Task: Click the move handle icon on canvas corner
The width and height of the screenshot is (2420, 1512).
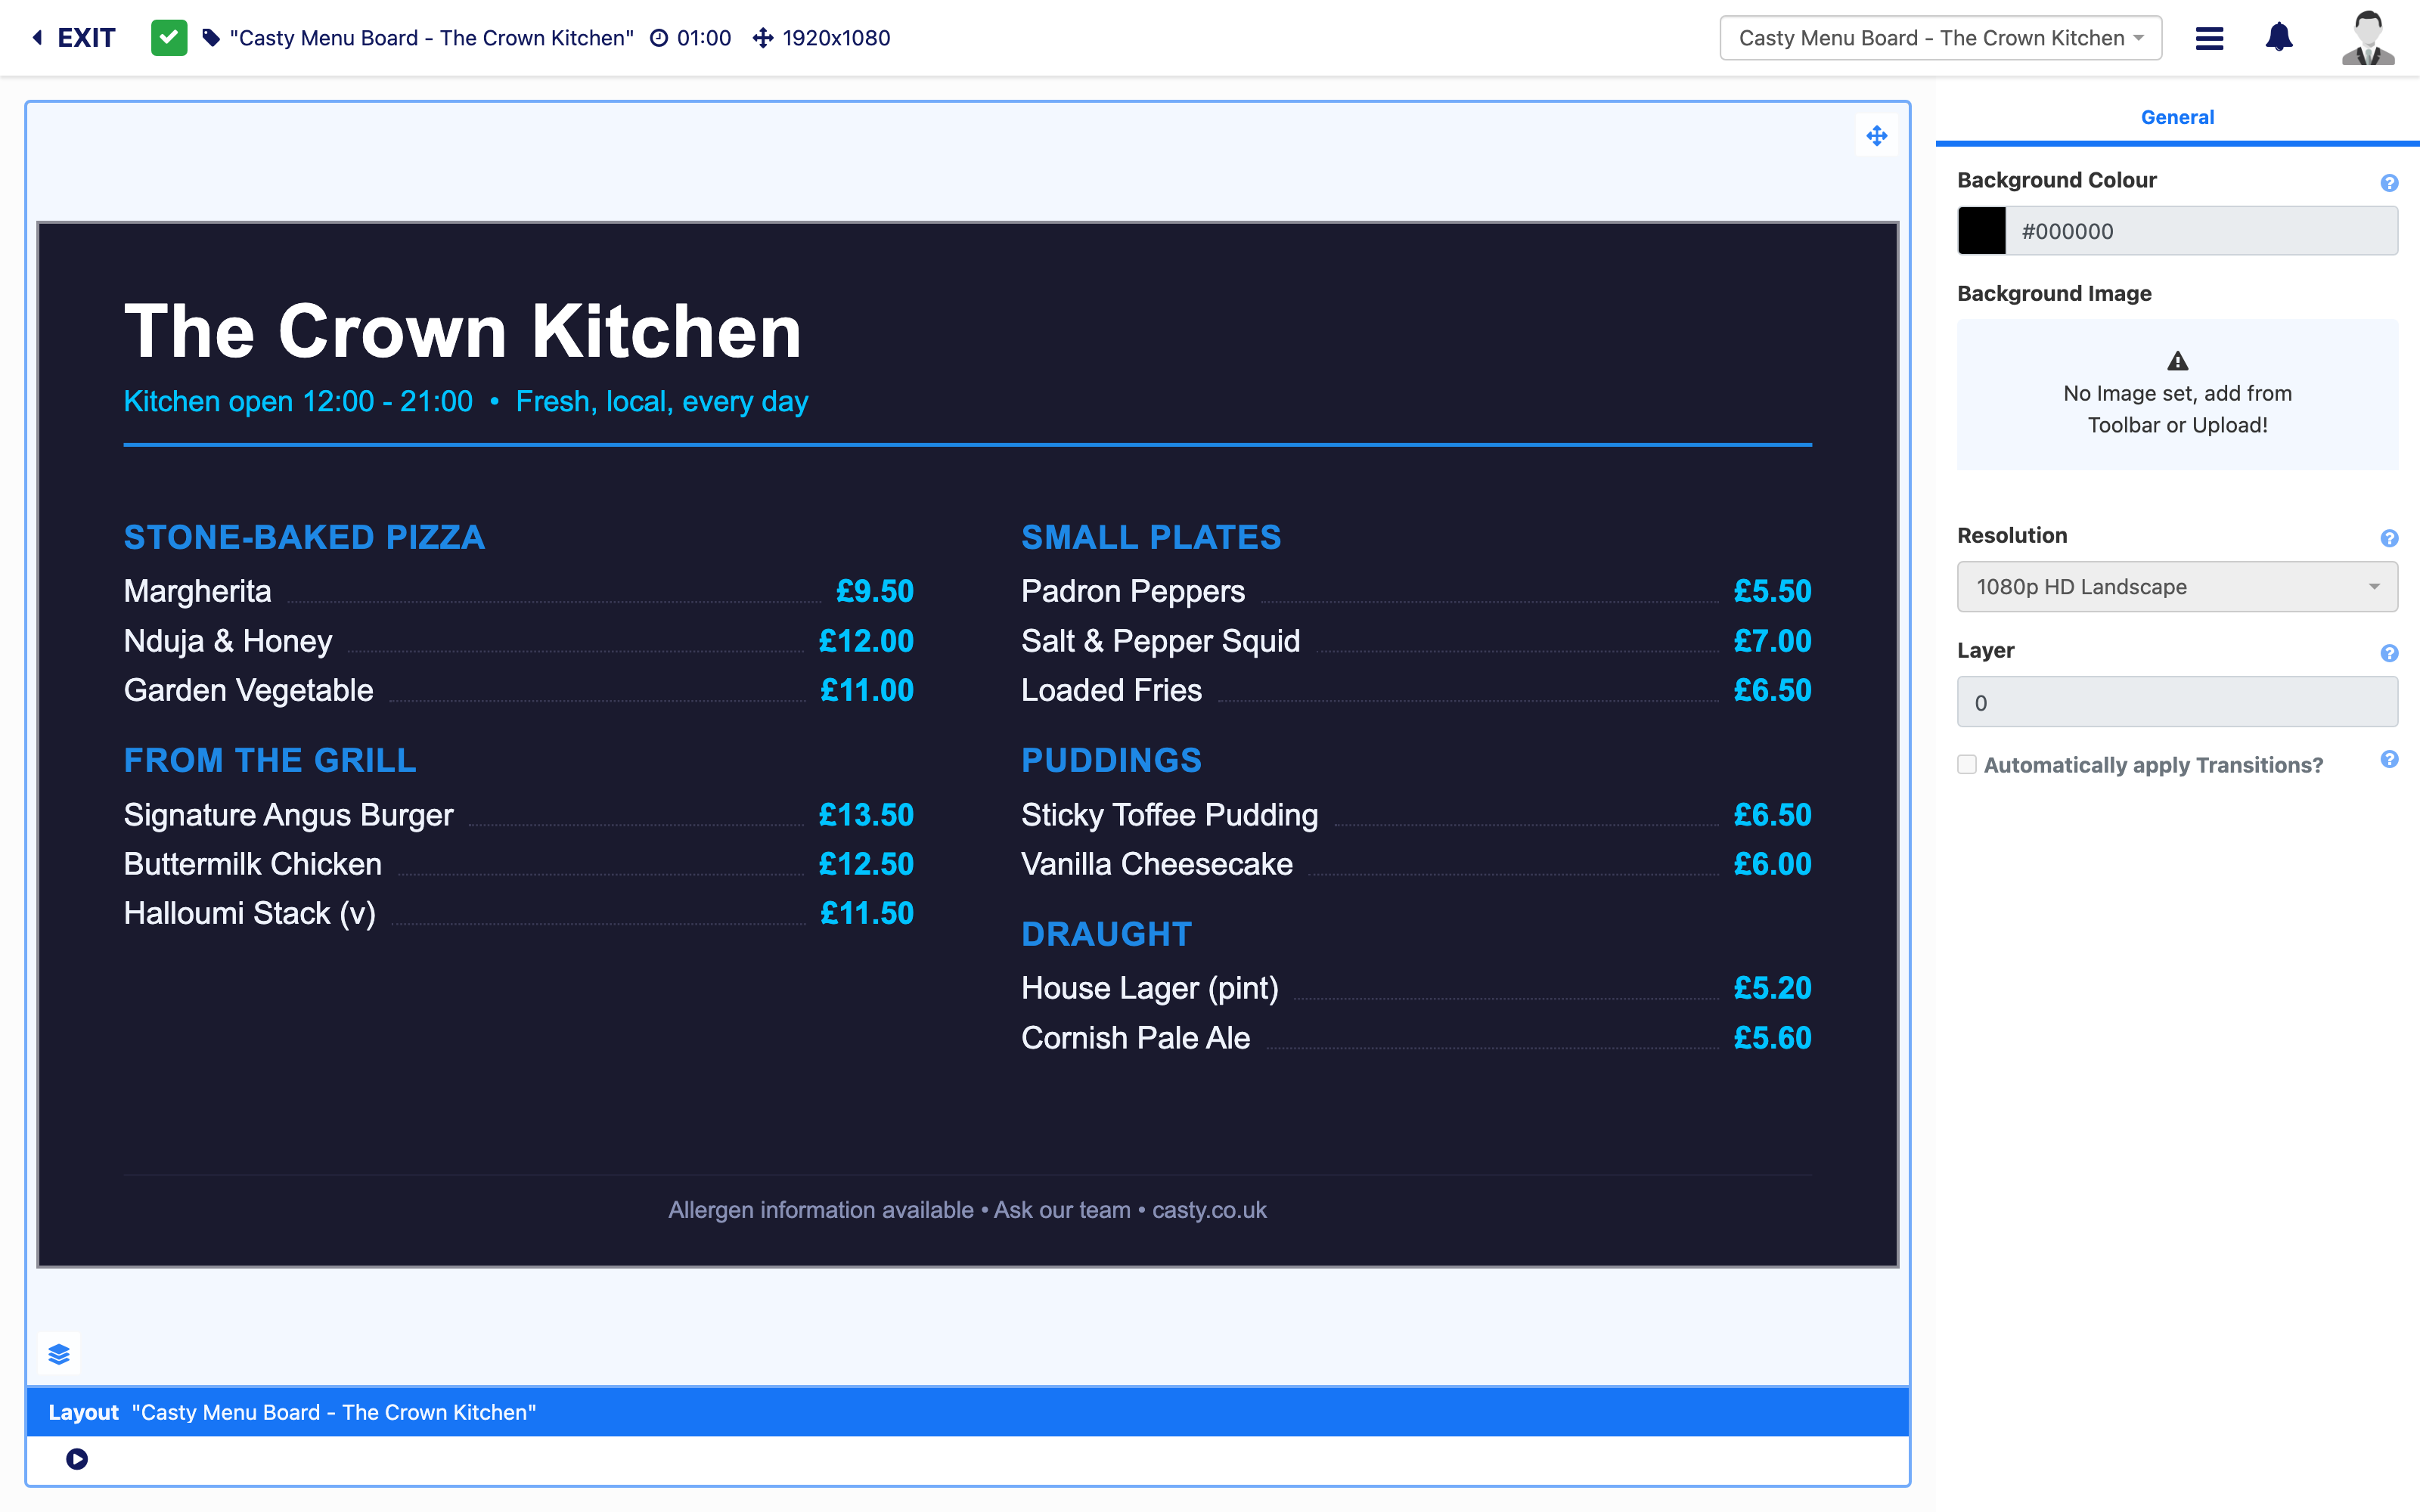Action: [1876, 135]
